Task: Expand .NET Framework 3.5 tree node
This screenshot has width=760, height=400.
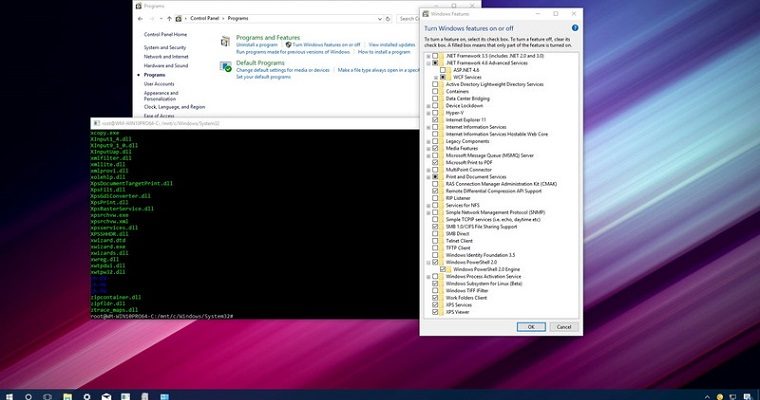Action: pos(428,56)
